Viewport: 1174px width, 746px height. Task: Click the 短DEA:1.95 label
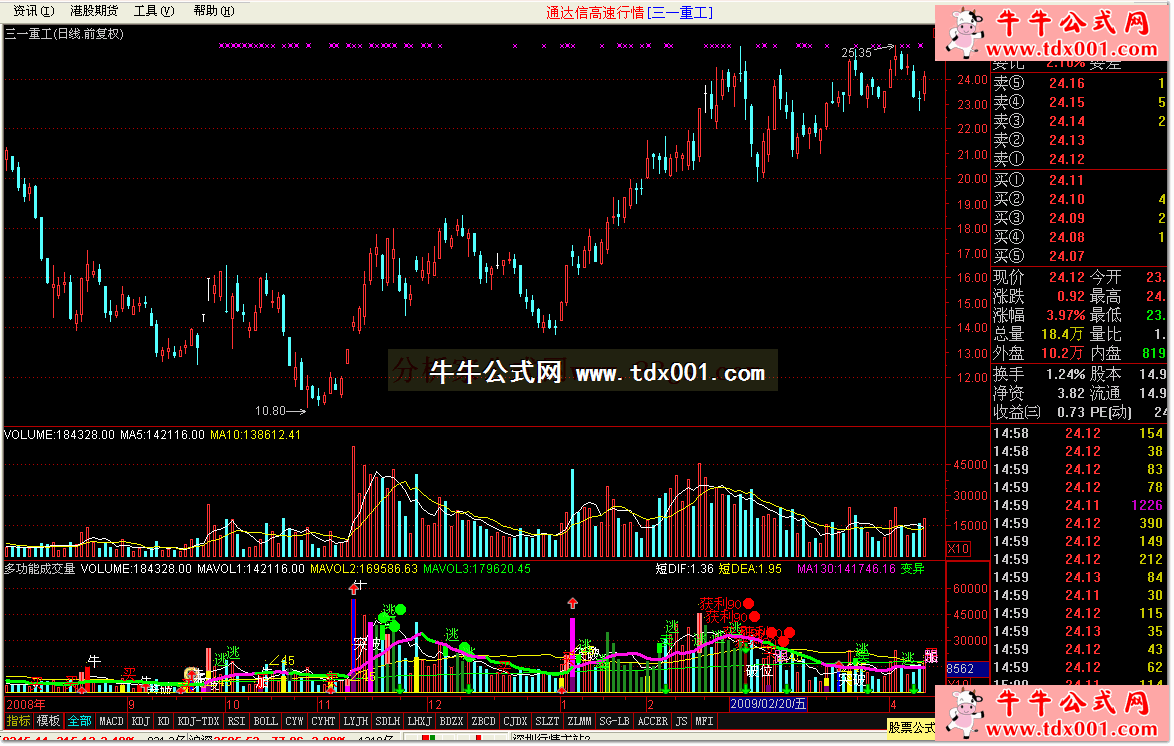point(750,568)
